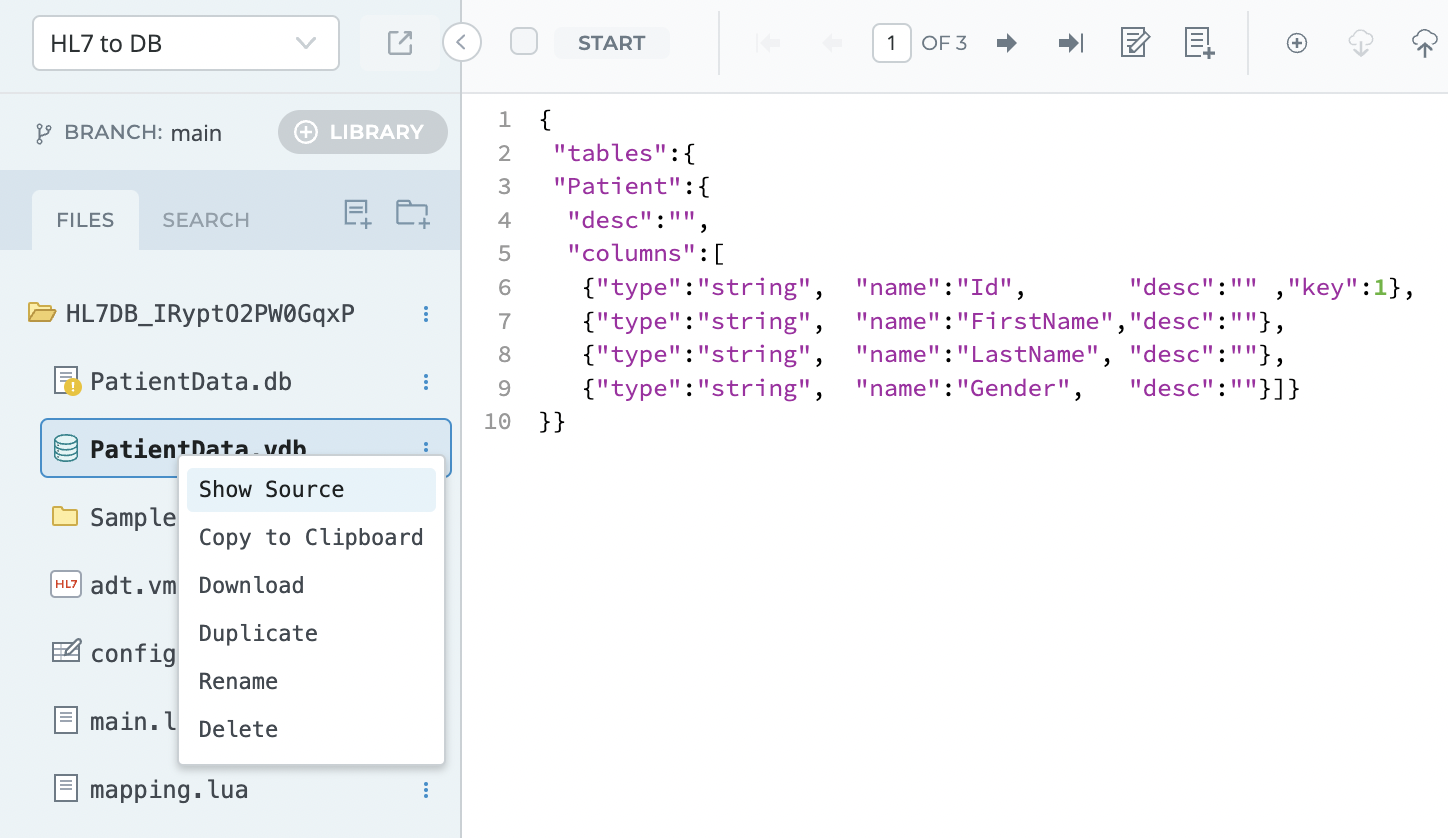Jump to the last sample message arrow
The image size is (1448, 838).
(x=1071, y=43)
